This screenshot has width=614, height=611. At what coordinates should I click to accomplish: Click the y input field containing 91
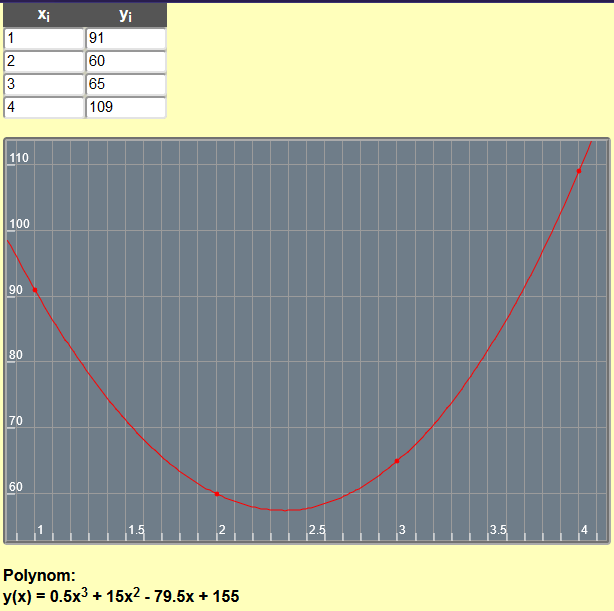click(125, 38)
